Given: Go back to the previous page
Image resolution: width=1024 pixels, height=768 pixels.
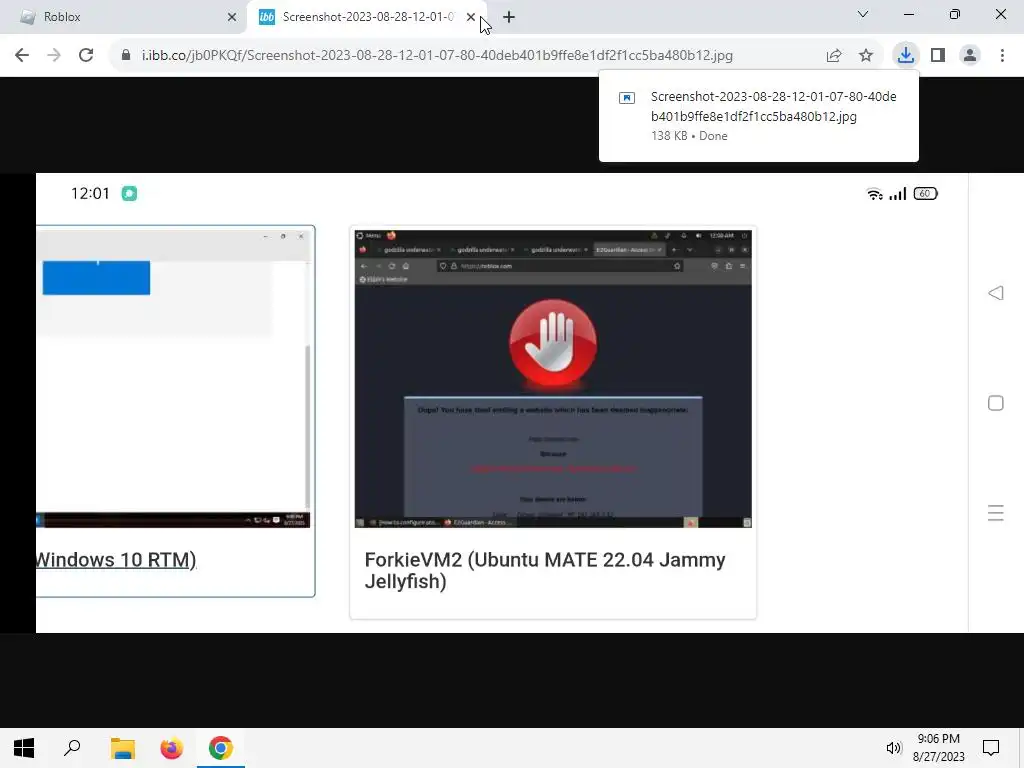Looking at the screenshot, I should pos(22,56).
